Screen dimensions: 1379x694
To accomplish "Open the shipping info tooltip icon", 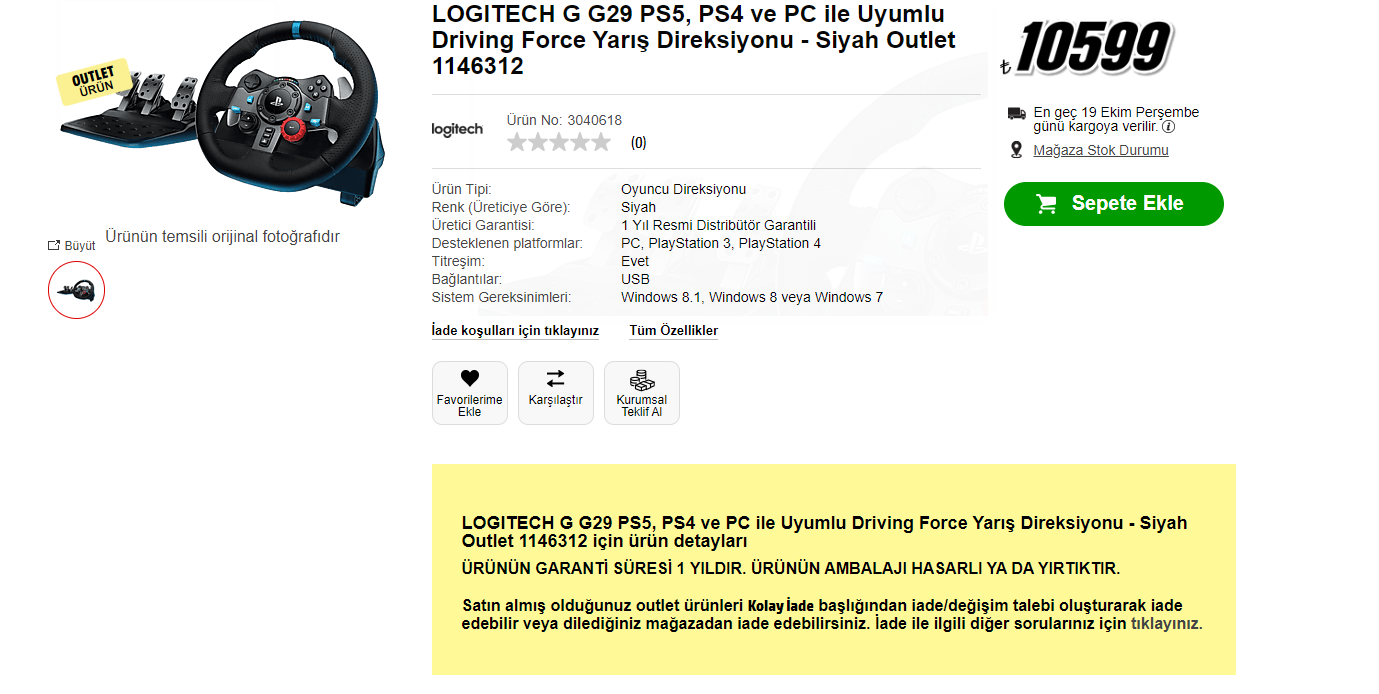I will tap(1168, 127).
